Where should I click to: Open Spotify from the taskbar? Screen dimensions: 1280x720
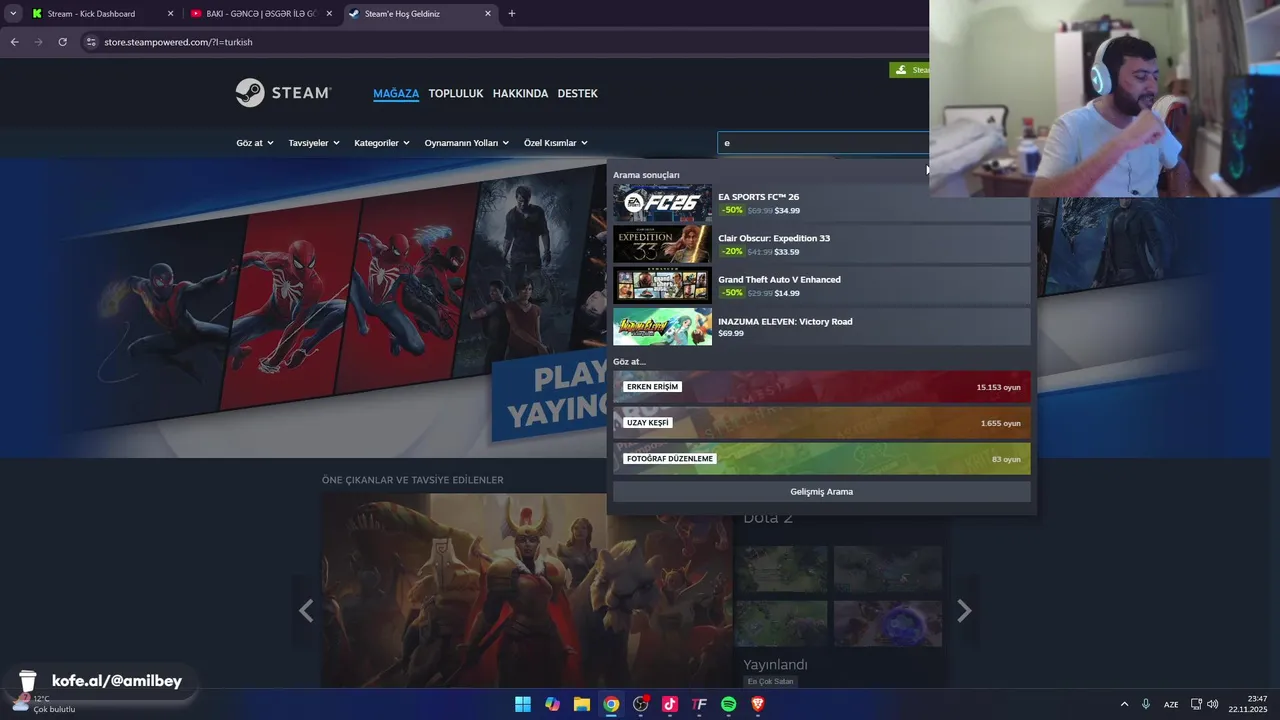point(729,704)
